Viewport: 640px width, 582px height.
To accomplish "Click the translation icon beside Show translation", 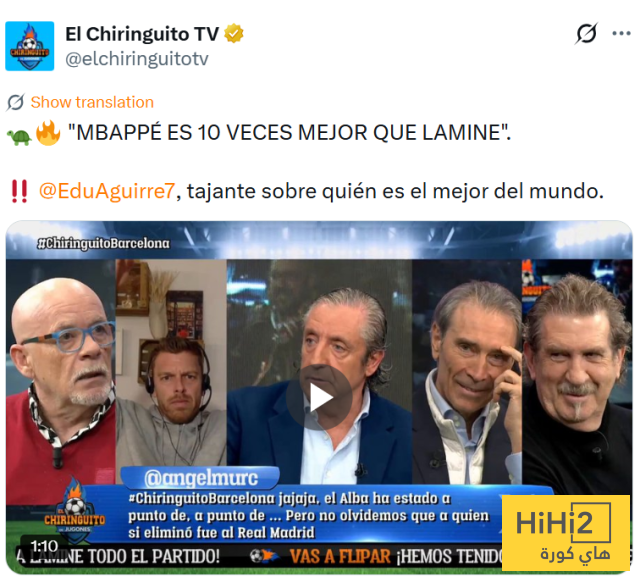I will point(16,102).
